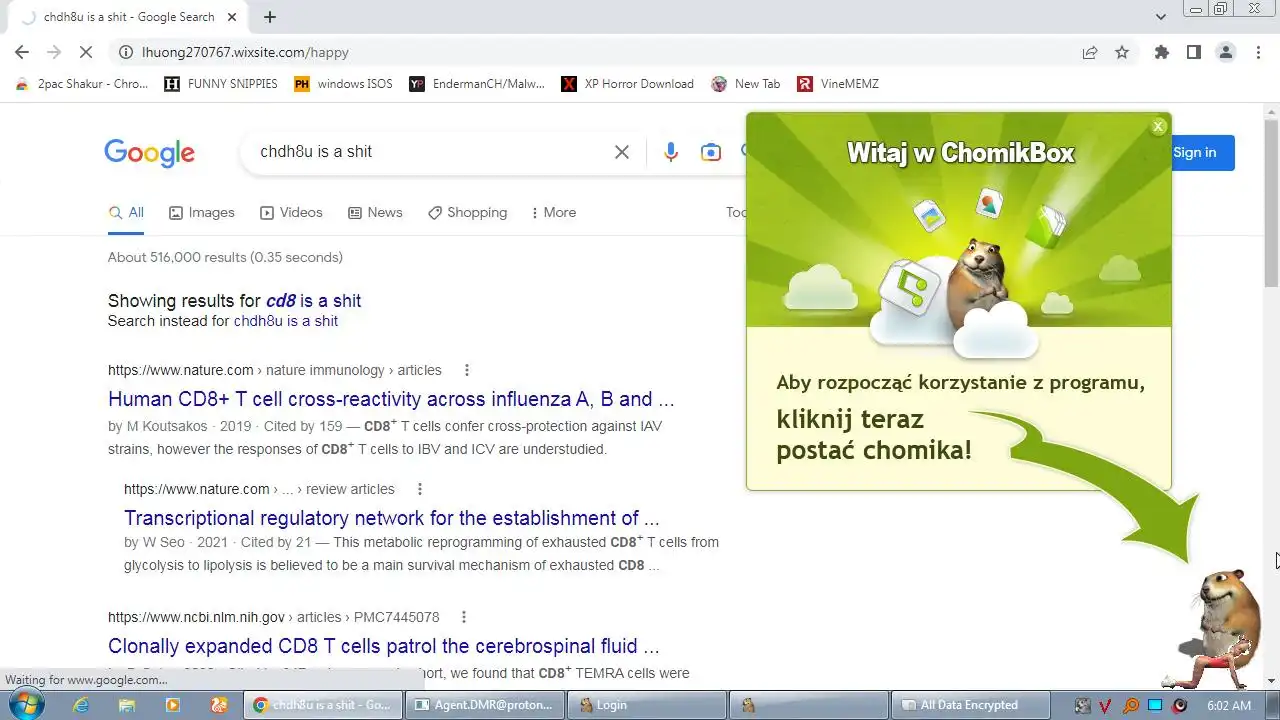Go to Google logo homepage

pos(149,152)
